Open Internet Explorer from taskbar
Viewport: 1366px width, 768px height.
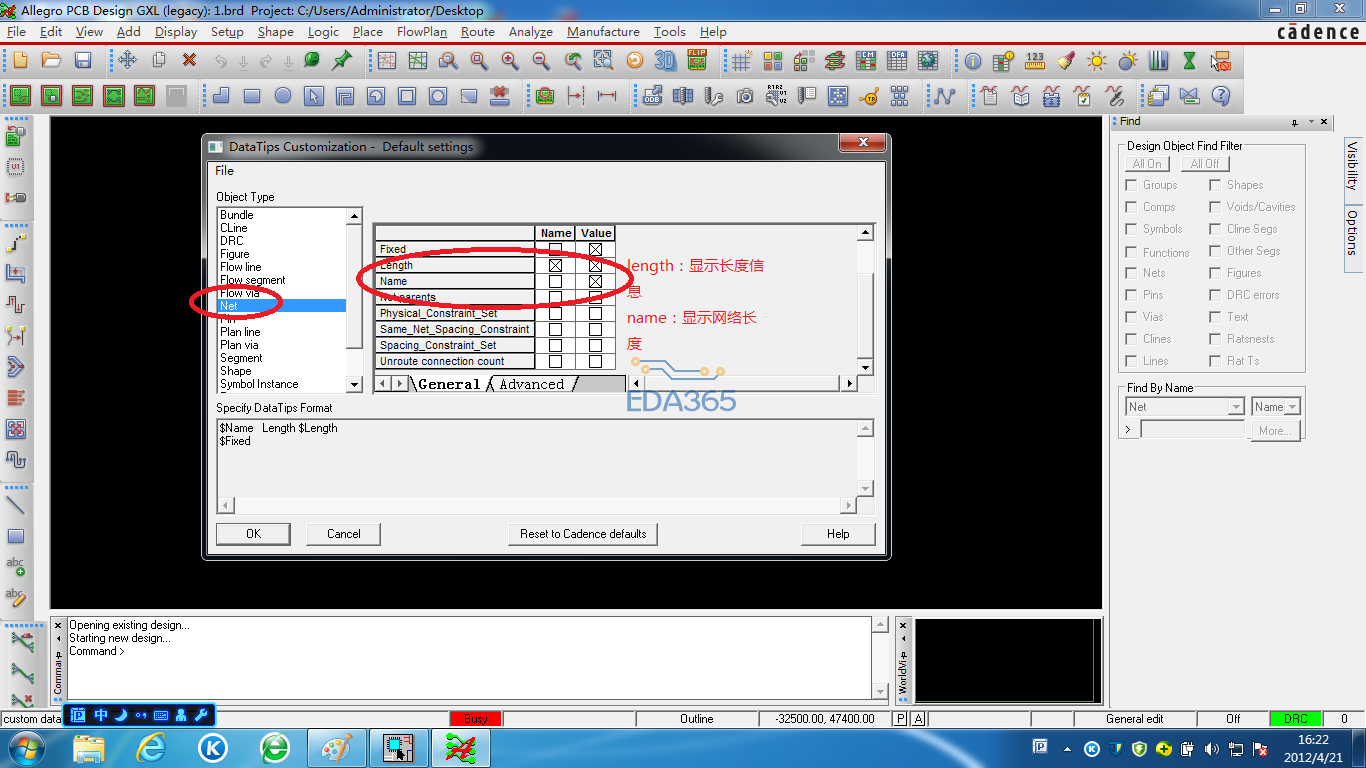point(151,747)
